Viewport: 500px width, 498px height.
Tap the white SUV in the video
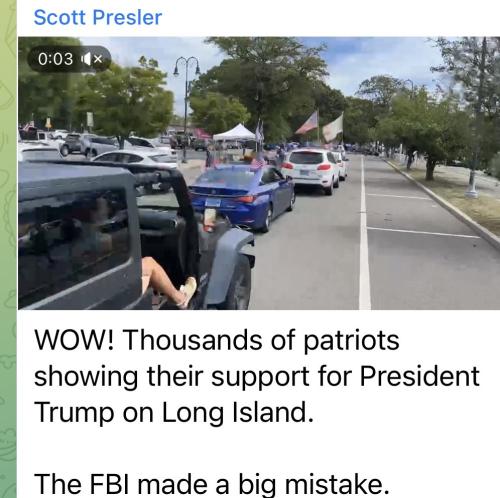(x=311, y=170)
